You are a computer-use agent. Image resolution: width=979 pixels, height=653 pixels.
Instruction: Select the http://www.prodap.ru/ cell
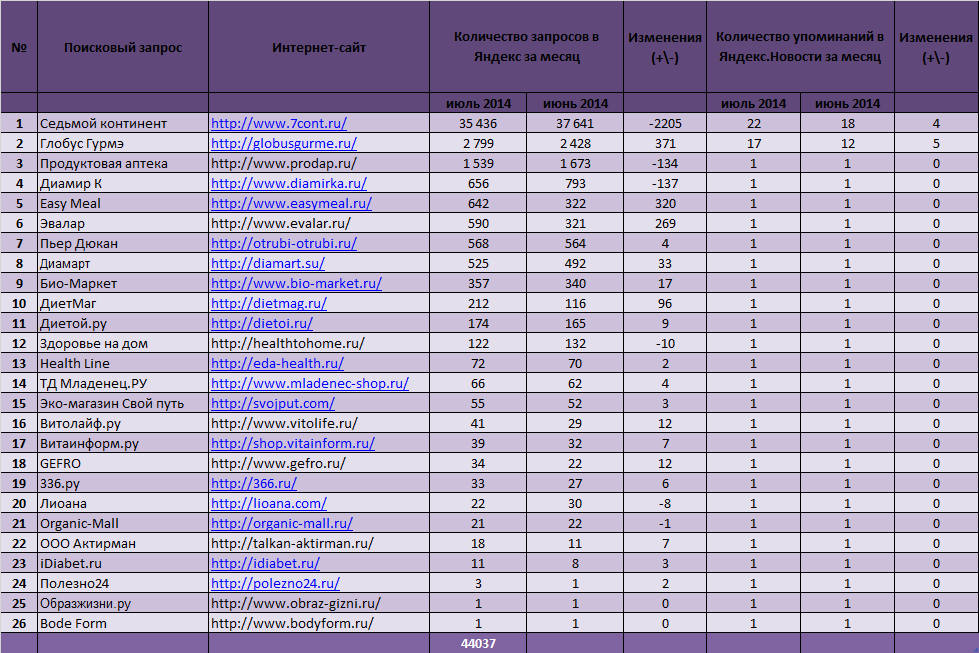(x=318, y=164)
